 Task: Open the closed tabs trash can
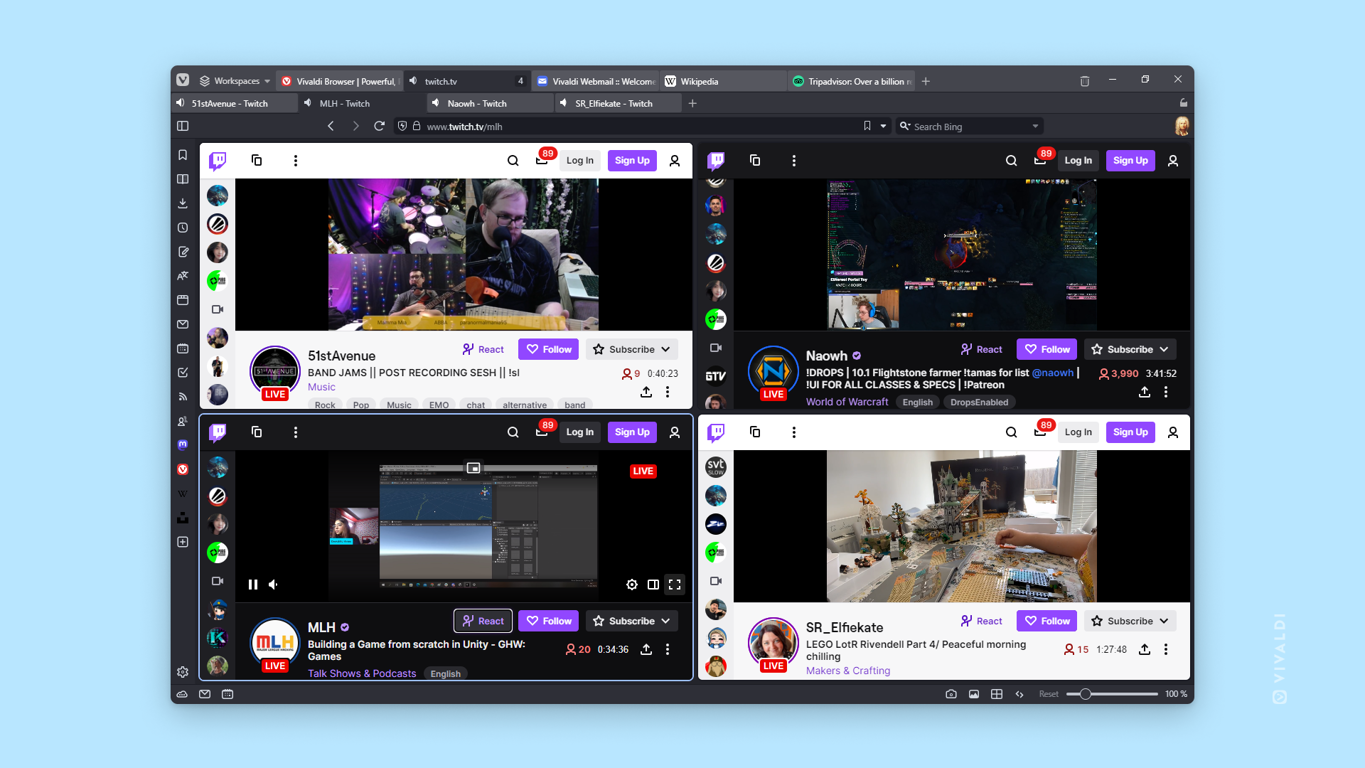1084,81
